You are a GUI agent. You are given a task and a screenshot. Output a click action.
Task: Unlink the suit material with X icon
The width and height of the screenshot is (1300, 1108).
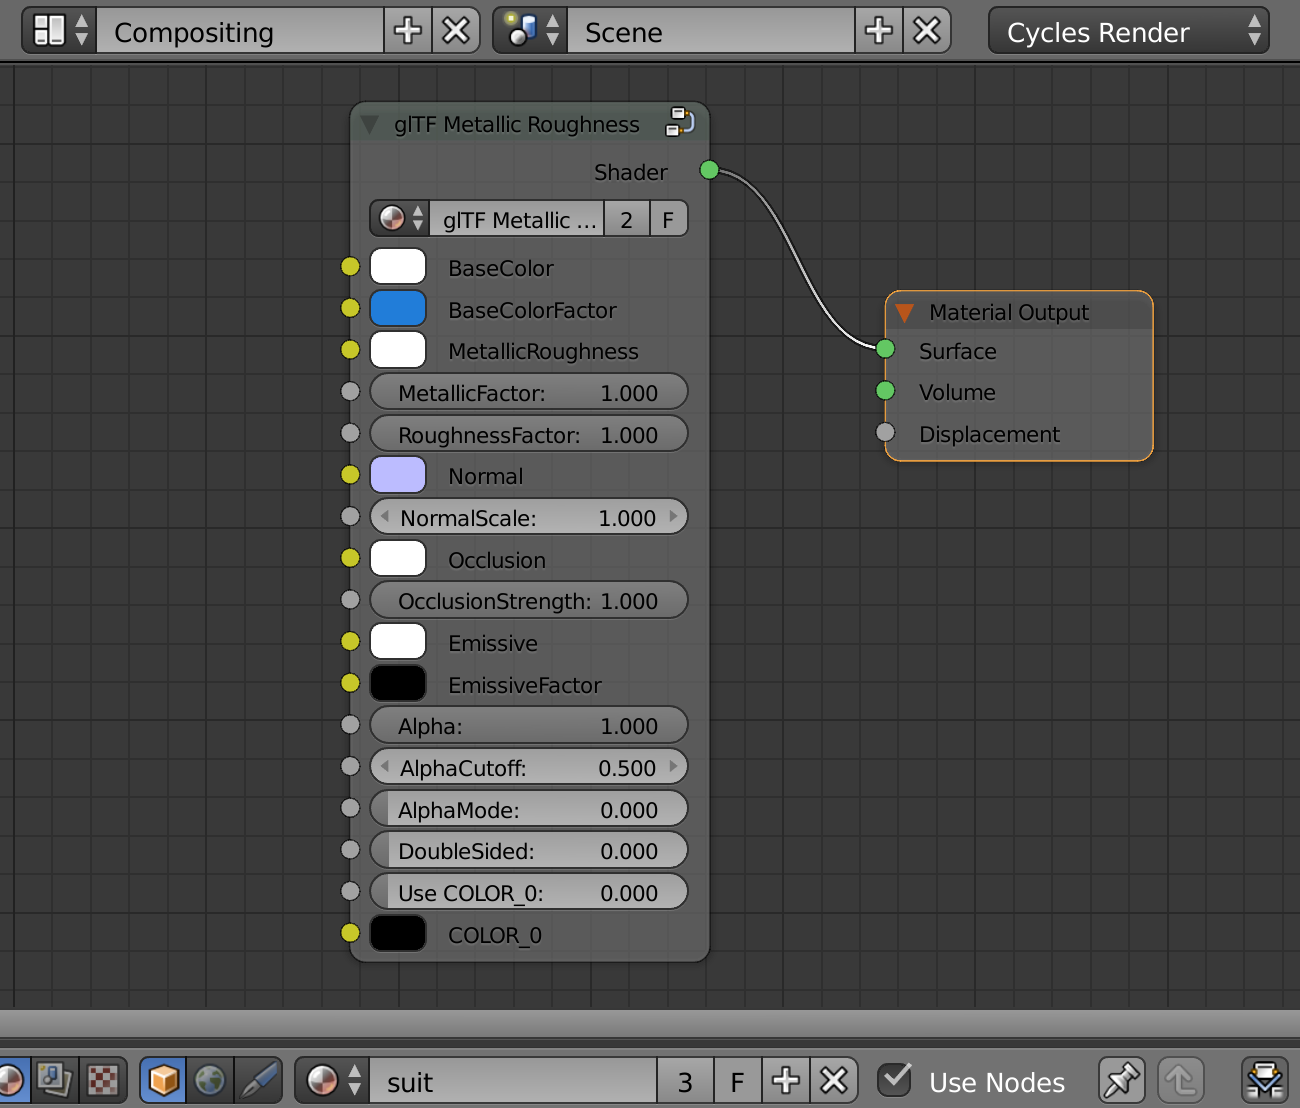[x=834, y=1080]
